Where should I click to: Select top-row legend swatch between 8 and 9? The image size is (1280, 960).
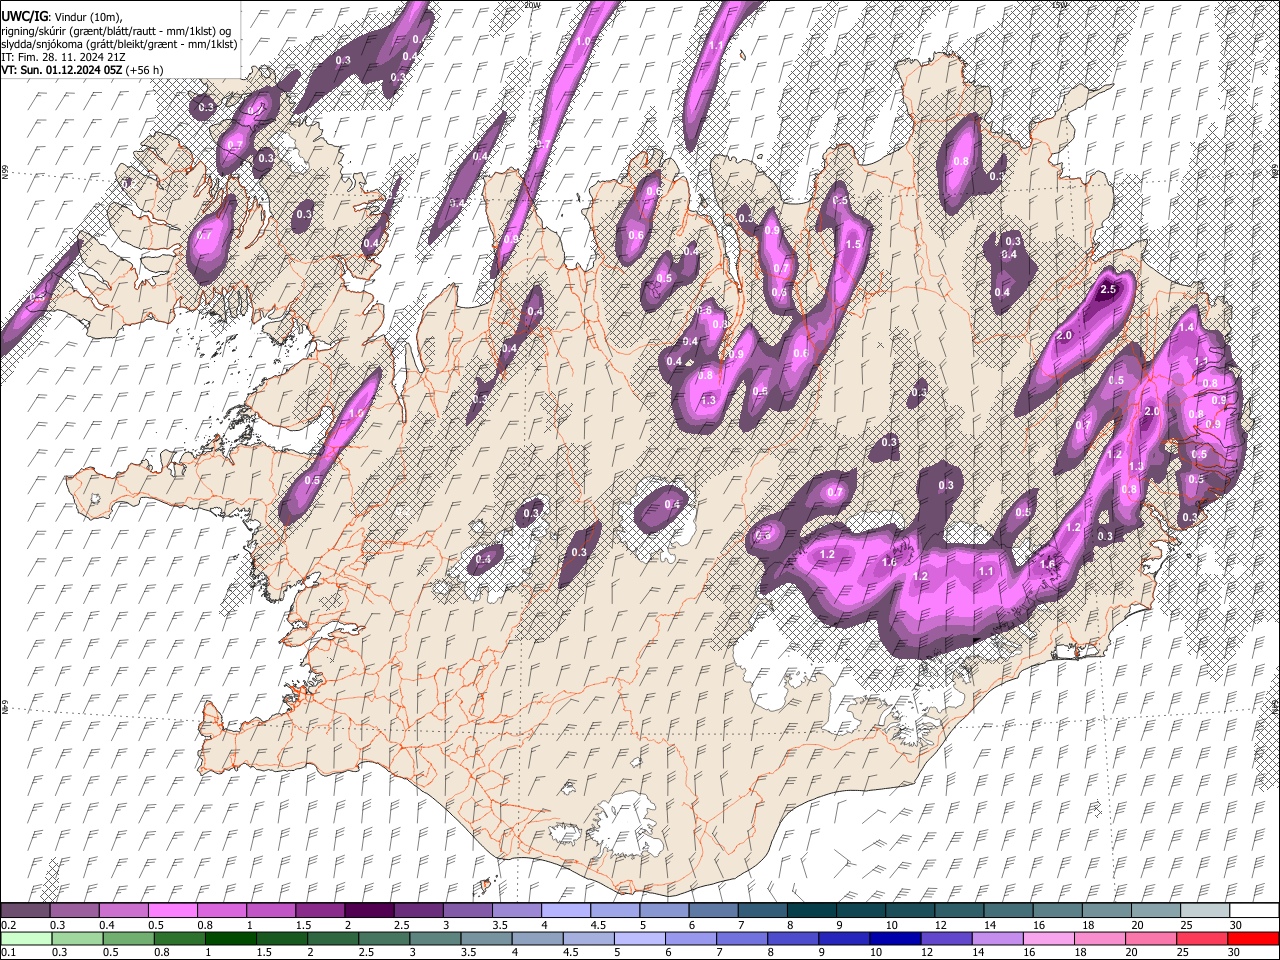tap(812, 910)
